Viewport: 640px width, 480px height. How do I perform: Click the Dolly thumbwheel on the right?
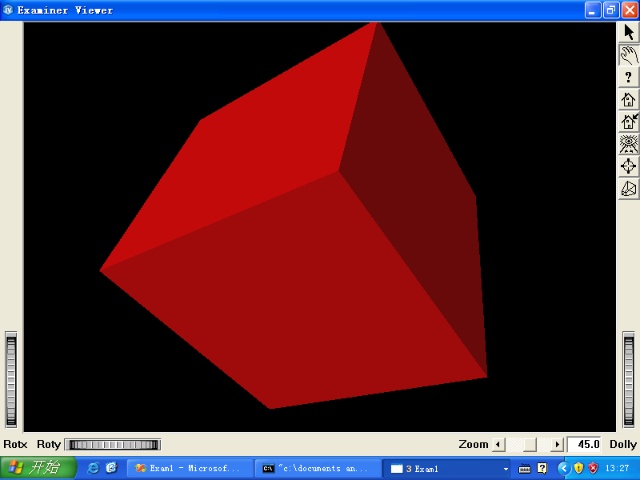(x=629, y=380)
